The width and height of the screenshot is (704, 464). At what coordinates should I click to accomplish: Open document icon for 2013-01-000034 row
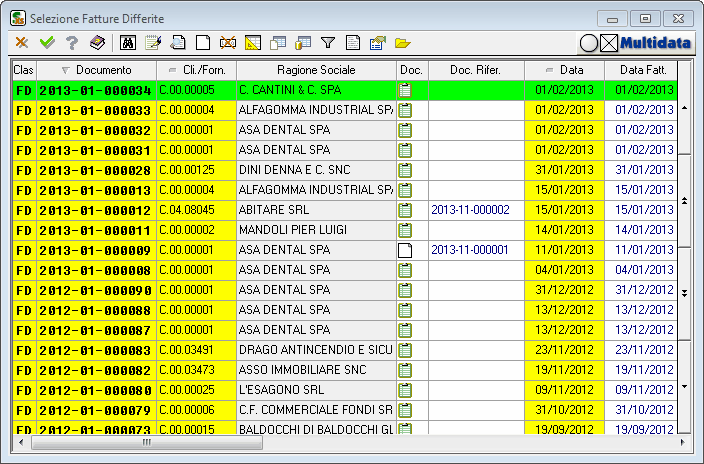coord(405,90)
